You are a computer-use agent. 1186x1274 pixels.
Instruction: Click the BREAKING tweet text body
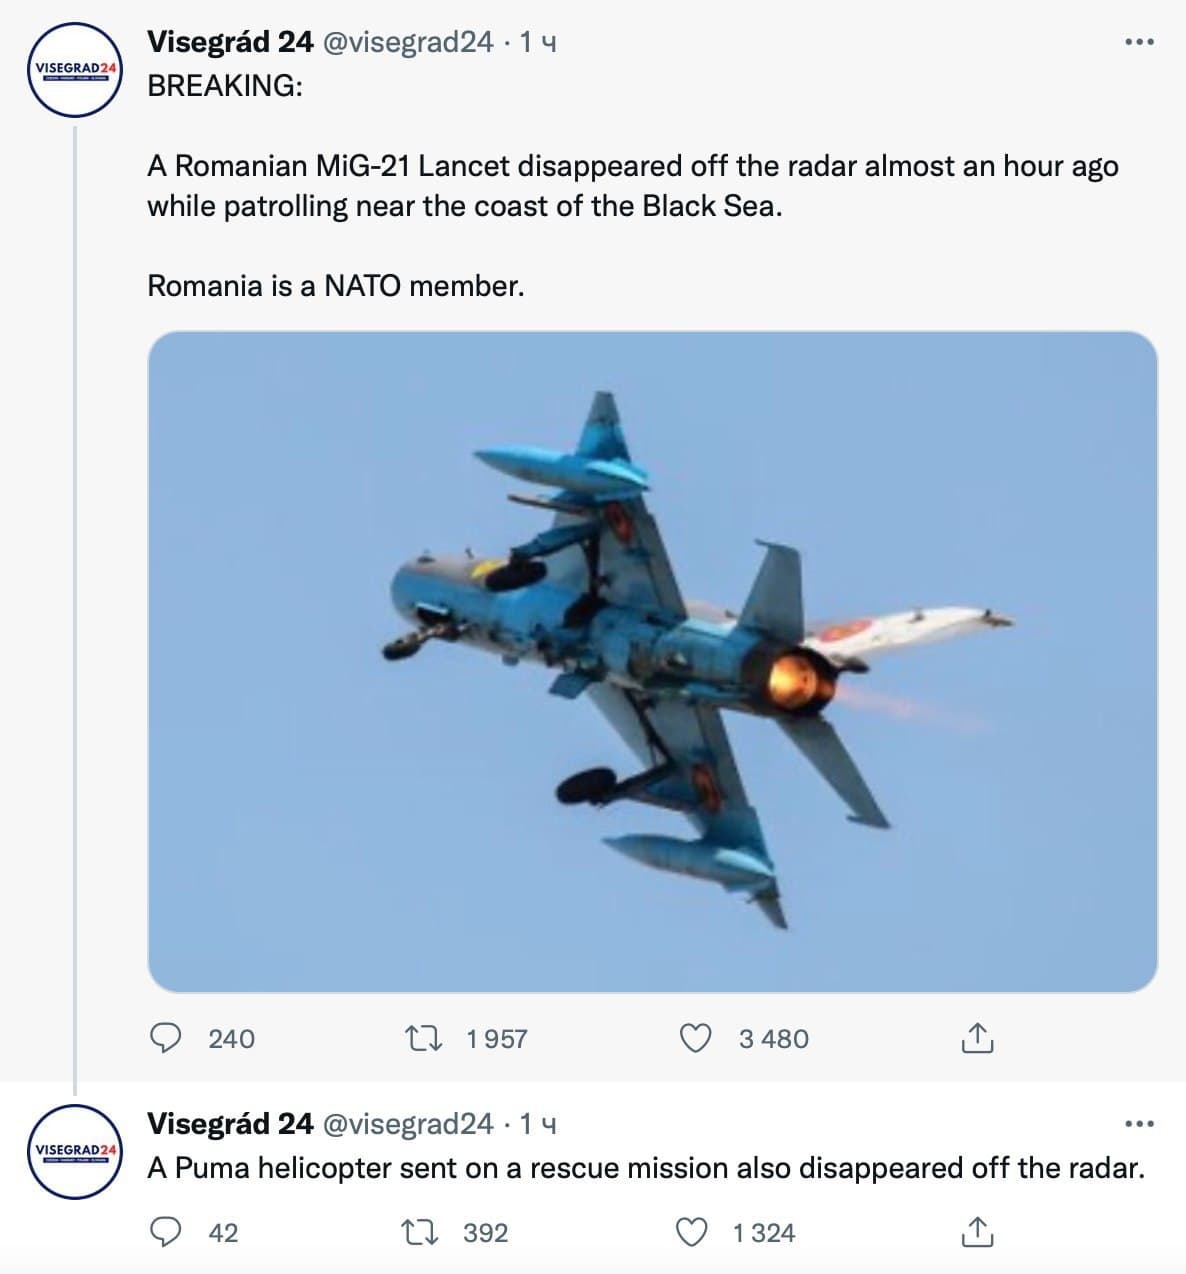pyautogui.click(x=632, y=186)
